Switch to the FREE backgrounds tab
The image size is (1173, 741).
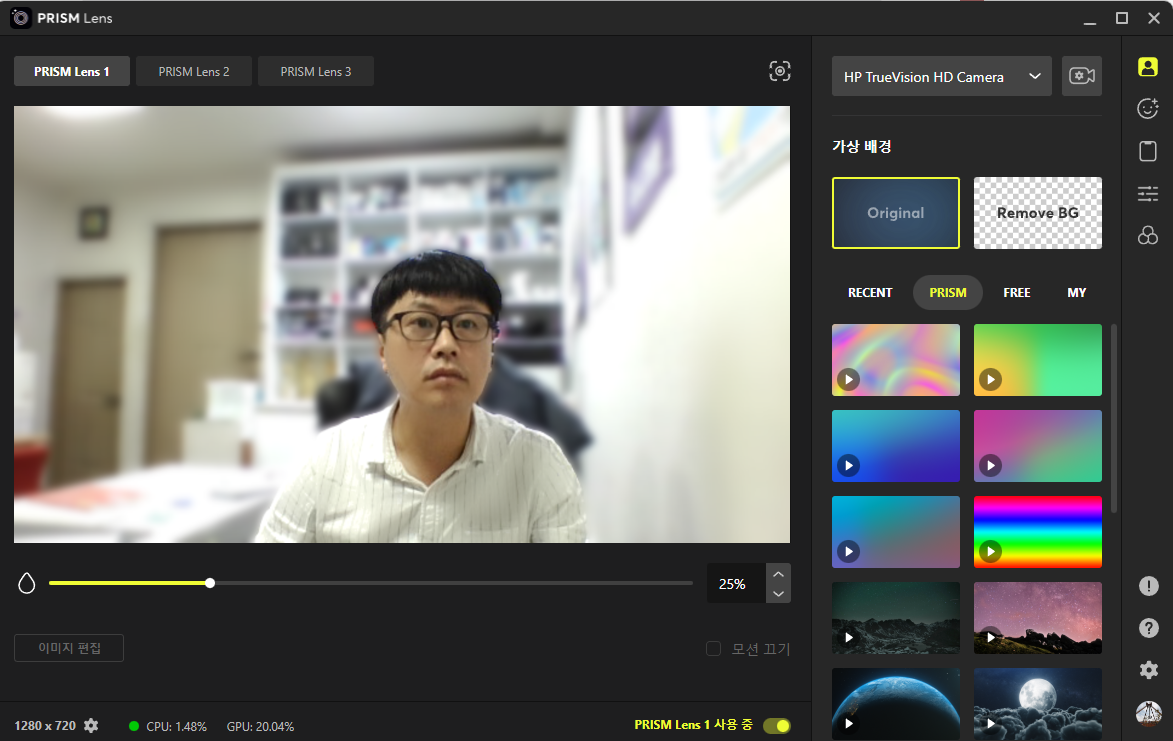pos(1017,292)
